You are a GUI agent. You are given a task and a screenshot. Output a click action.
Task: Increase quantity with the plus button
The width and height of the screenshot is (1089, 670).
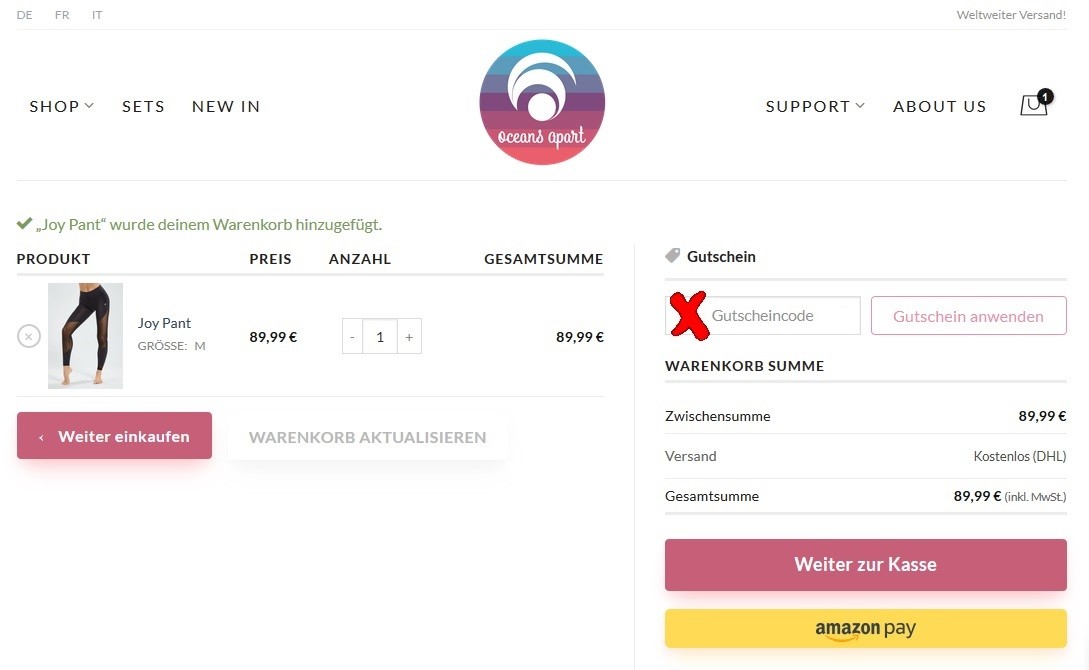(x=409, y=337)
